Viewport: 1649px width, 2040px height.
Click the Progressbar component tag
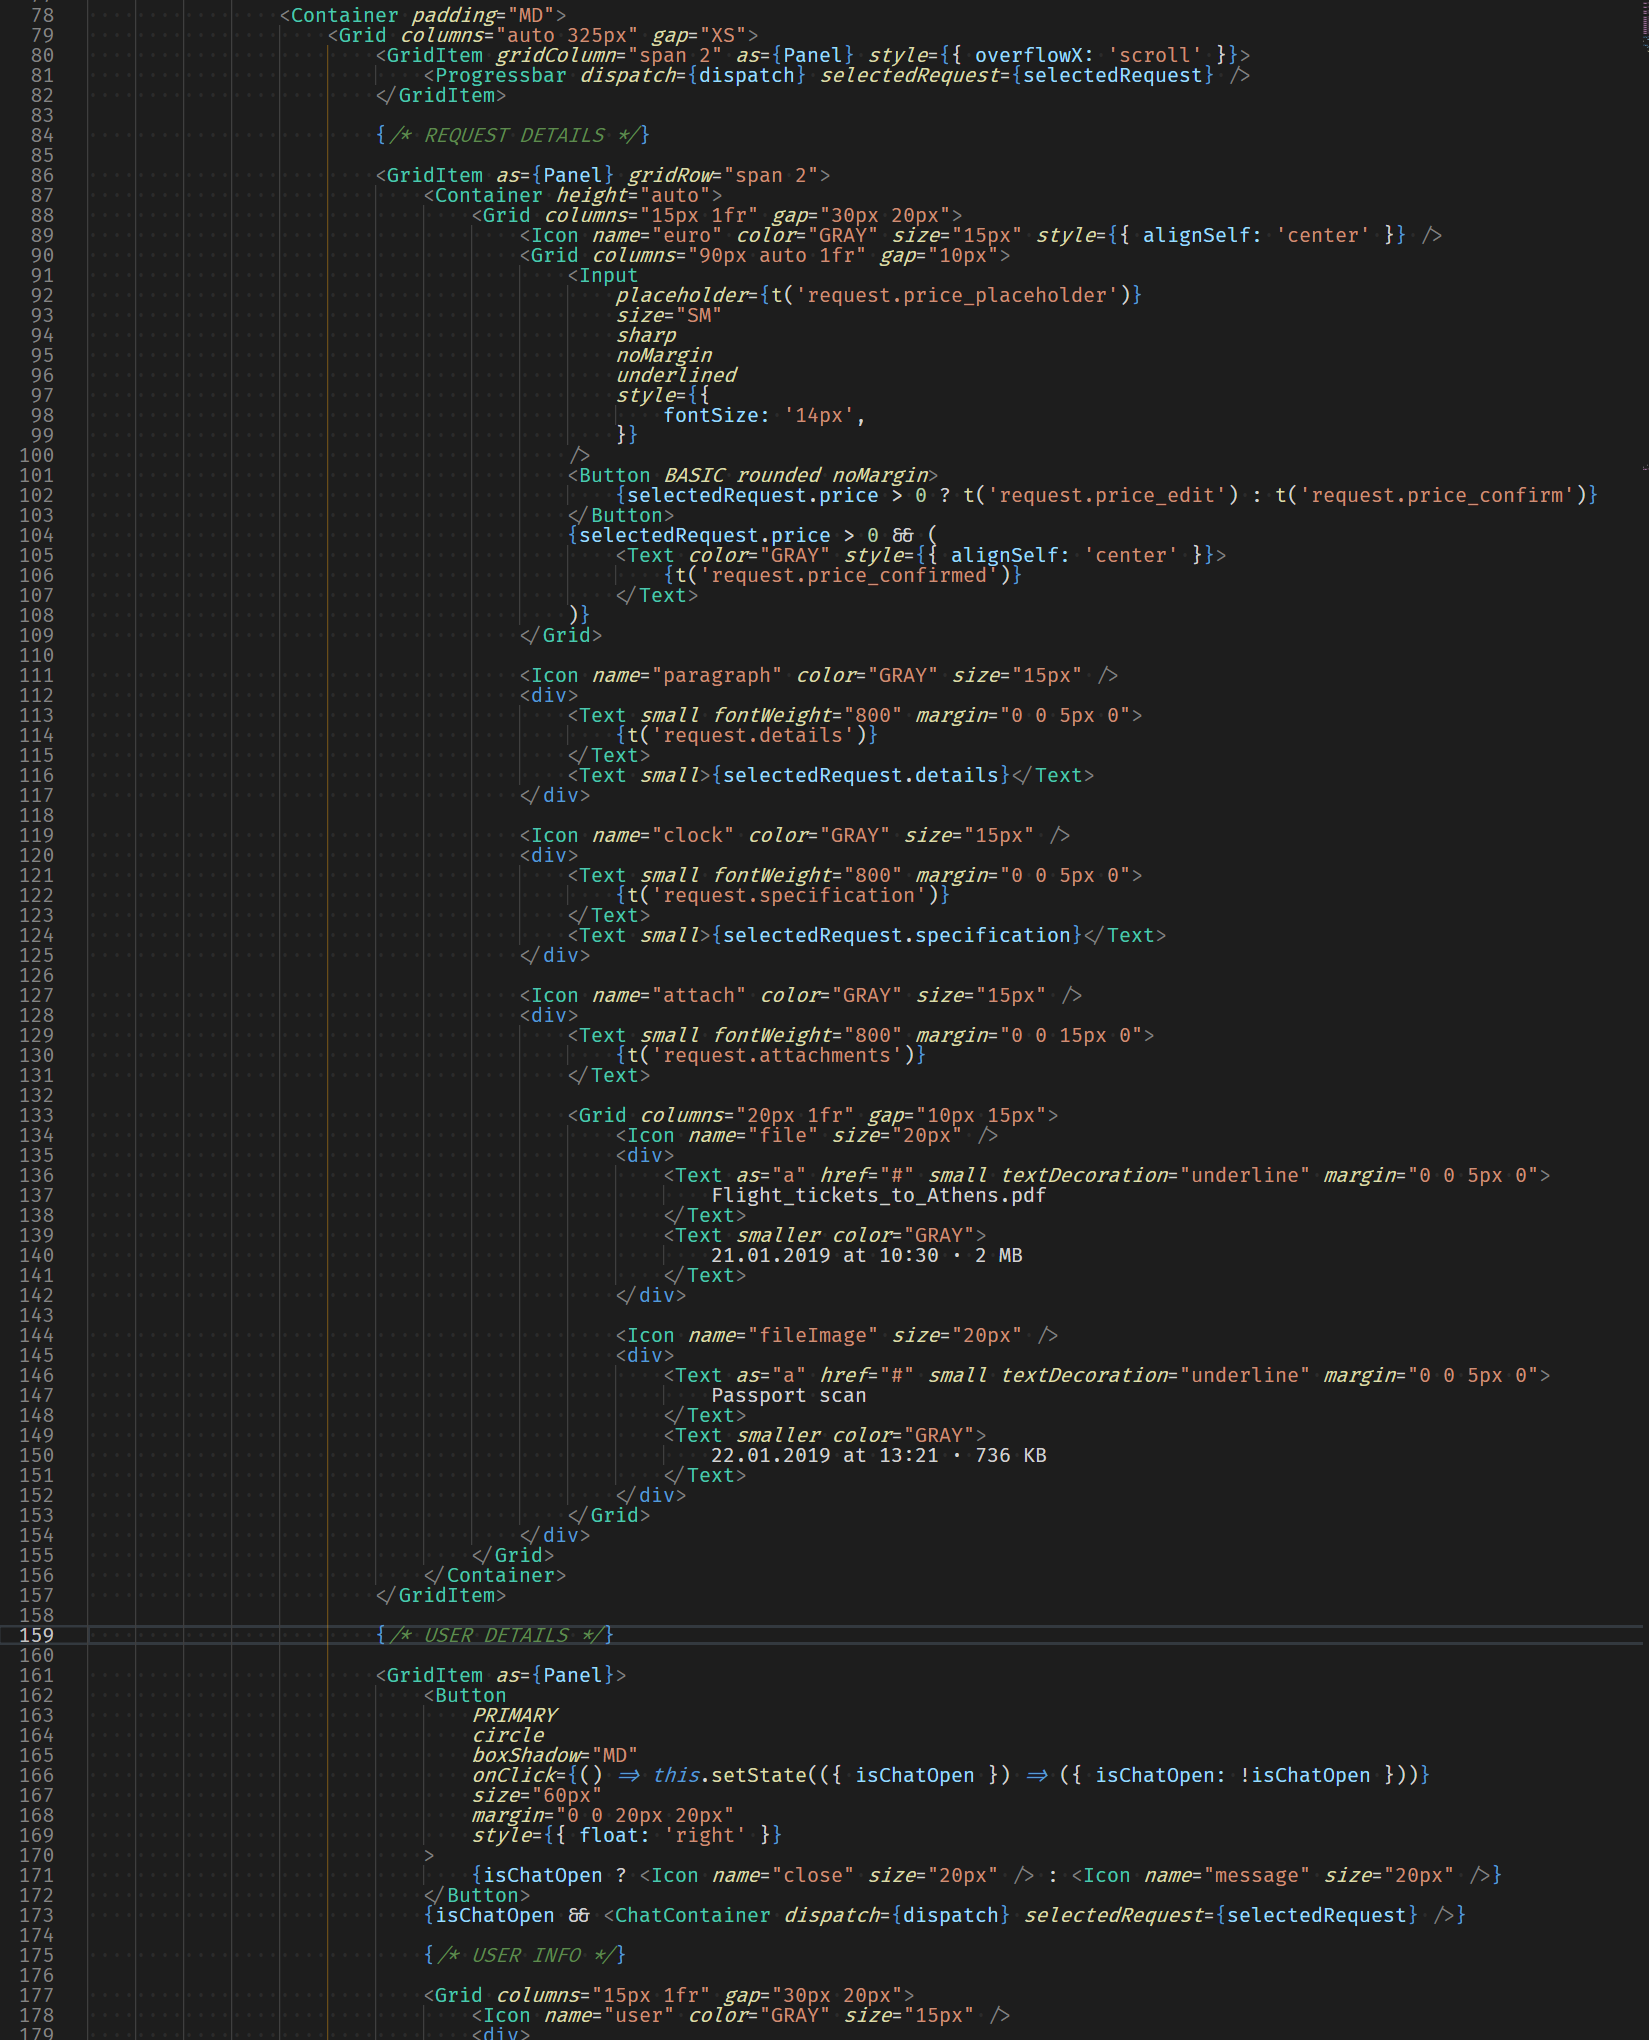coord(498,75)
